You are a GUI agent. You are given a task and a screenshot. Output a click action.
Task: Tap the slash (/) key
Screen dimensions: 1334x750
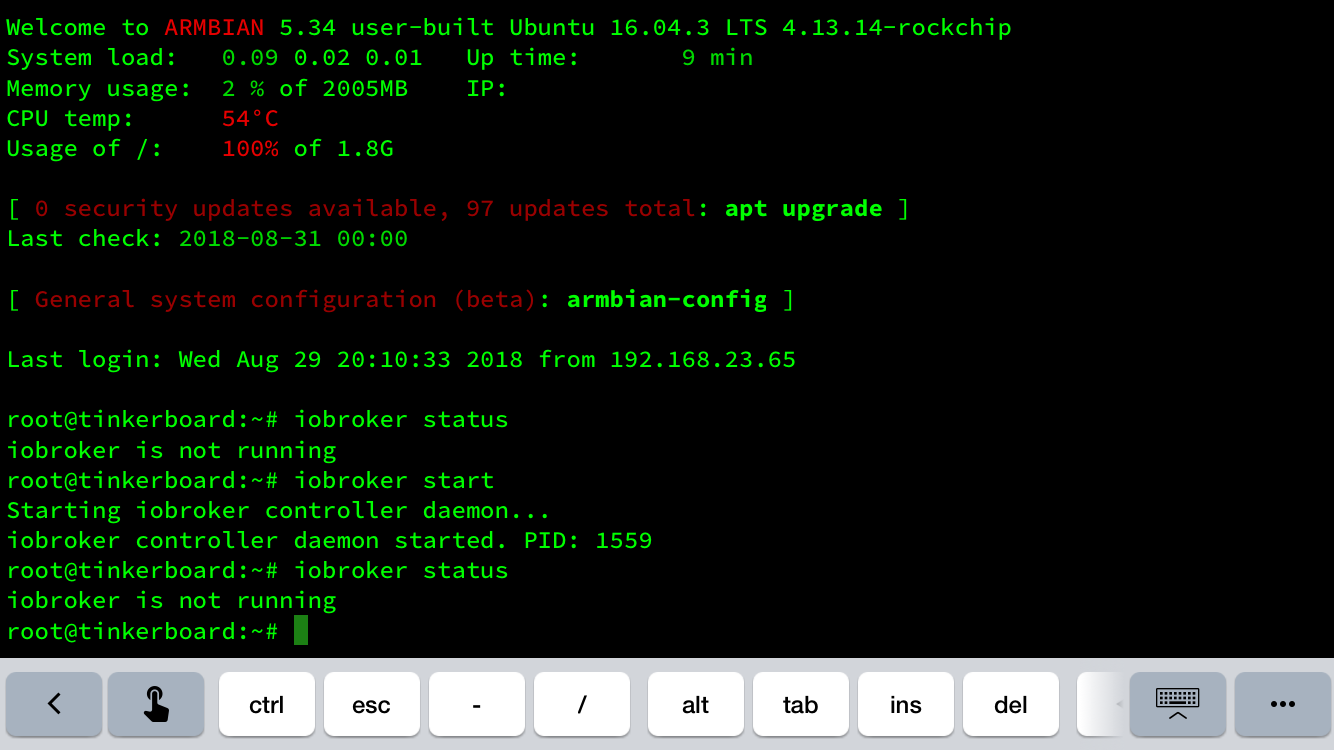point(582,704)
